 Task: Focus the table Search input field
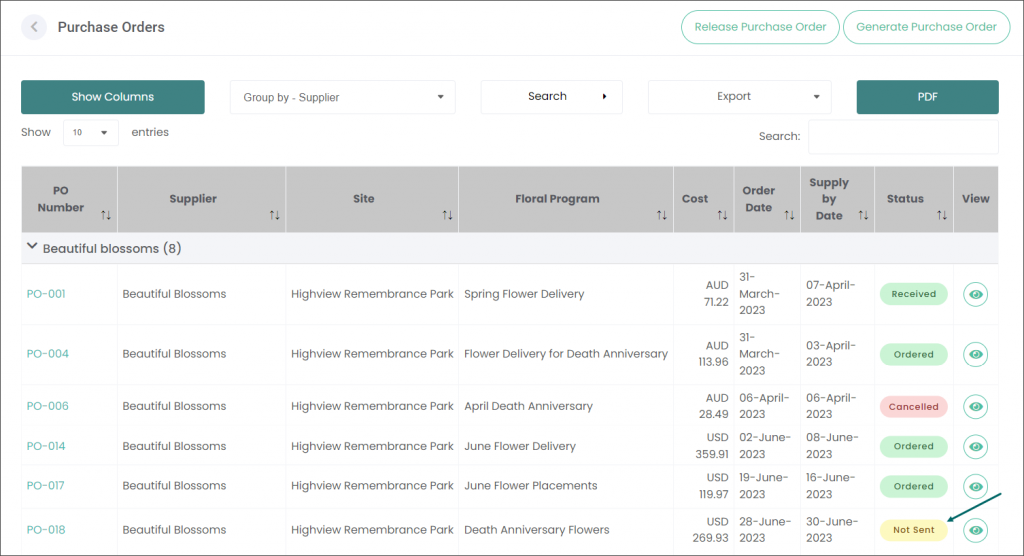903,137
